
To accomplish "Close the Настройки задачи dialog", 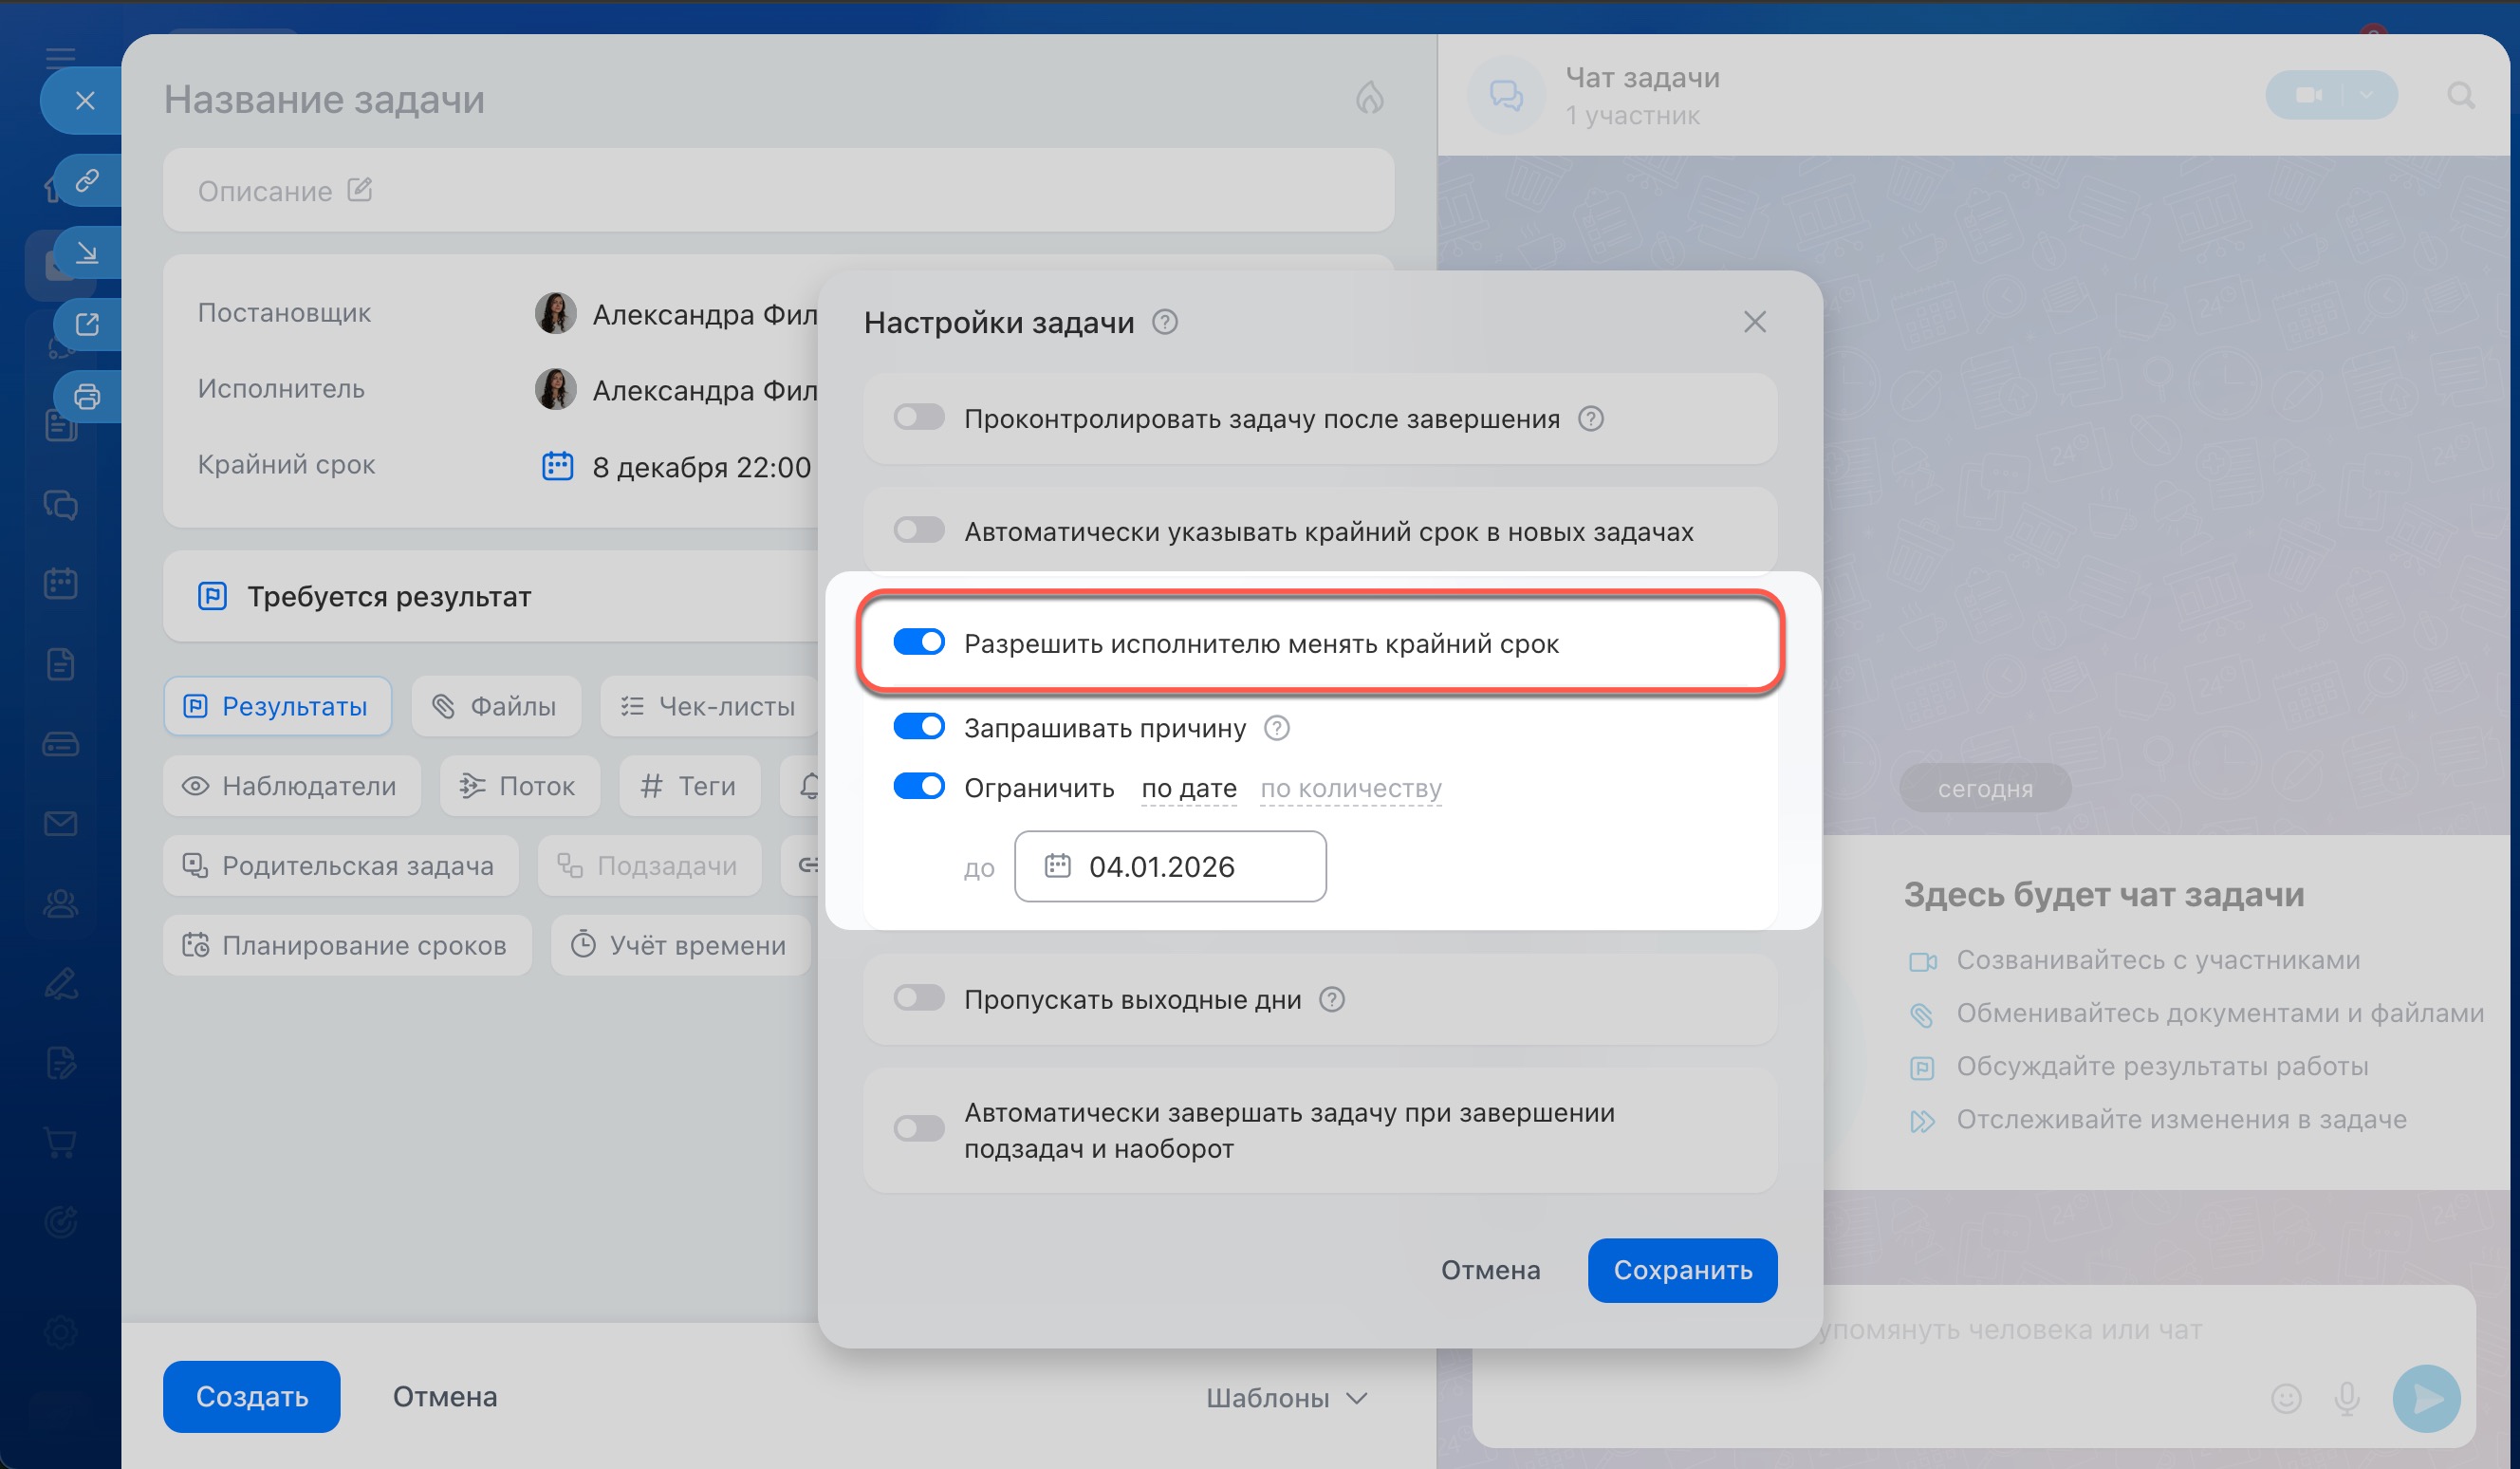I will pos(1754,322).
